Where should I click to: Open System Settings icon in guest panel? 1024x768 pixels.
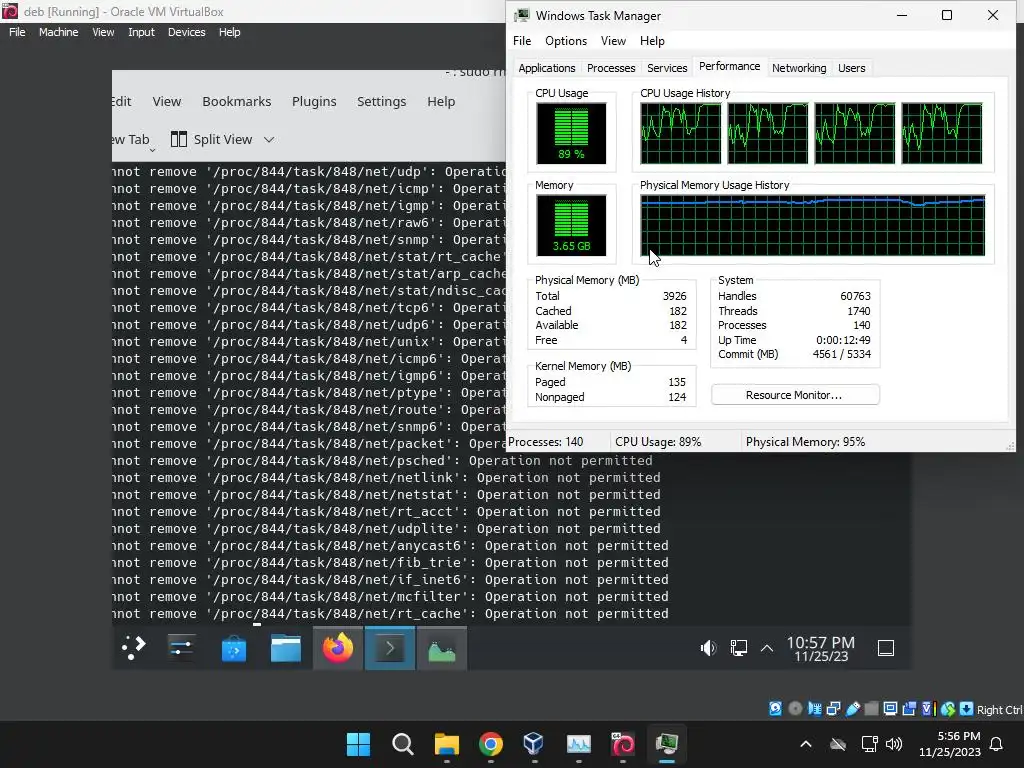(182, 648)
